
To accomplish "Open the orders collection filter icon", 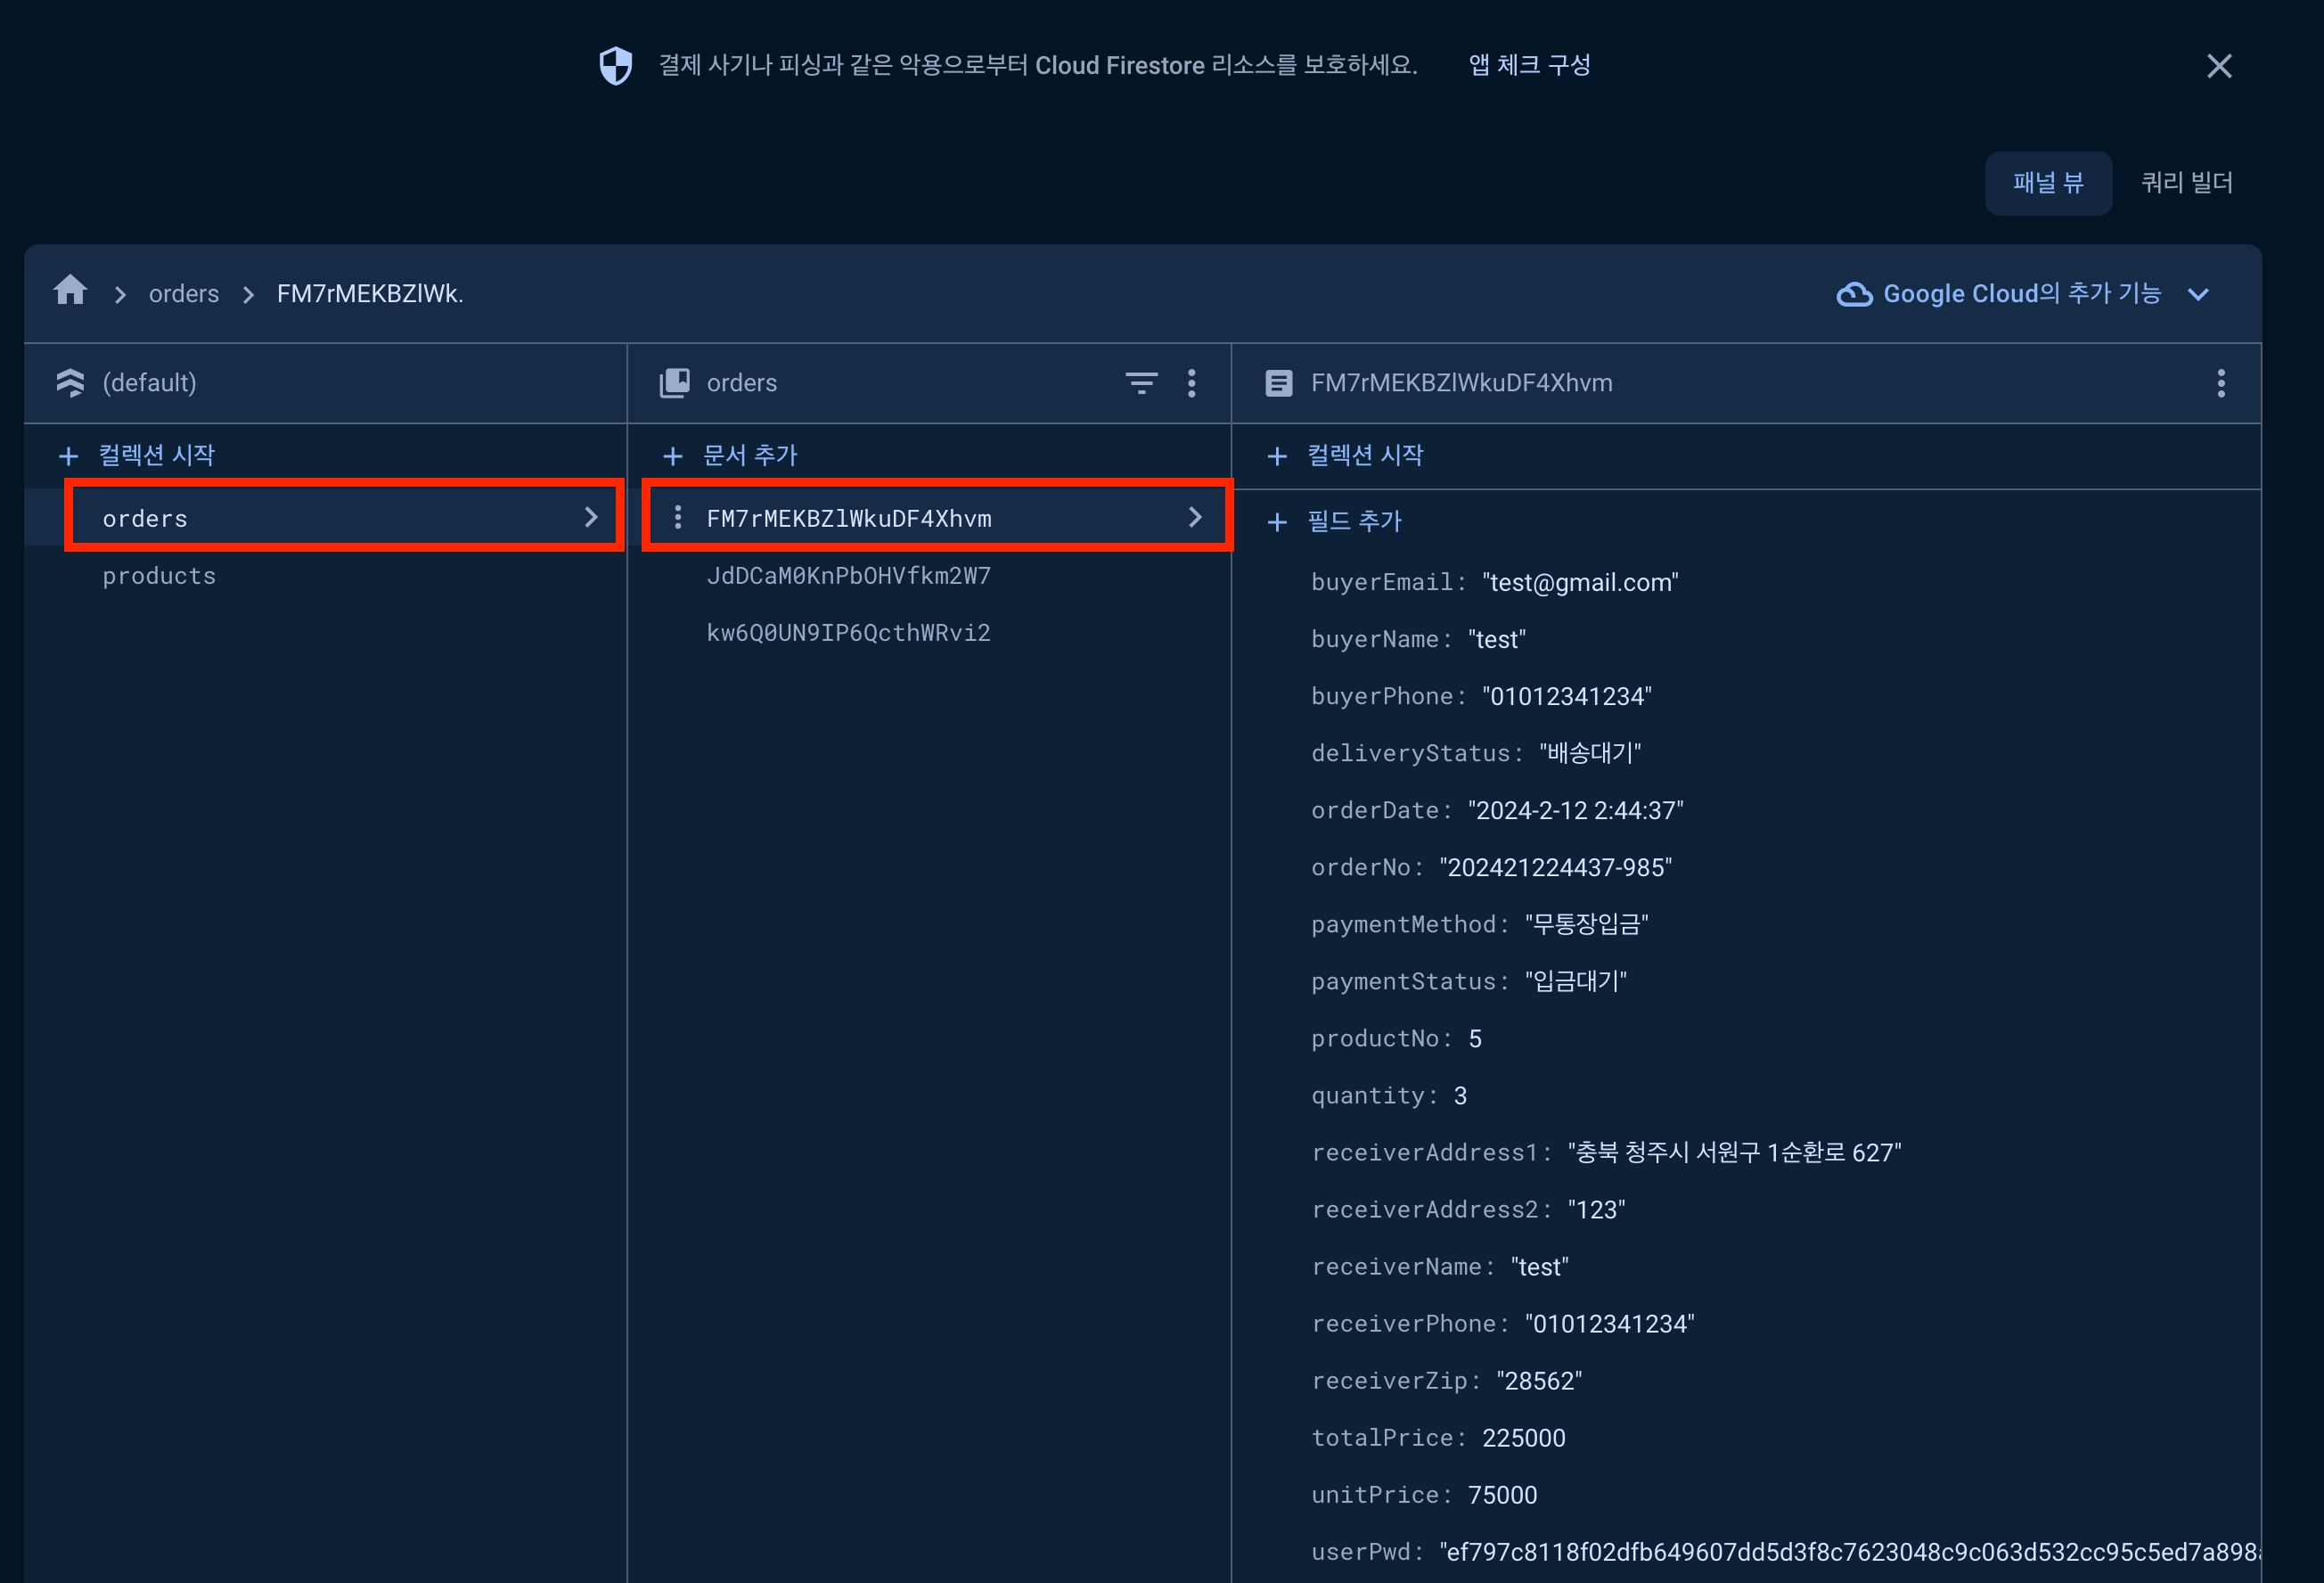I will click(1141, 383).
